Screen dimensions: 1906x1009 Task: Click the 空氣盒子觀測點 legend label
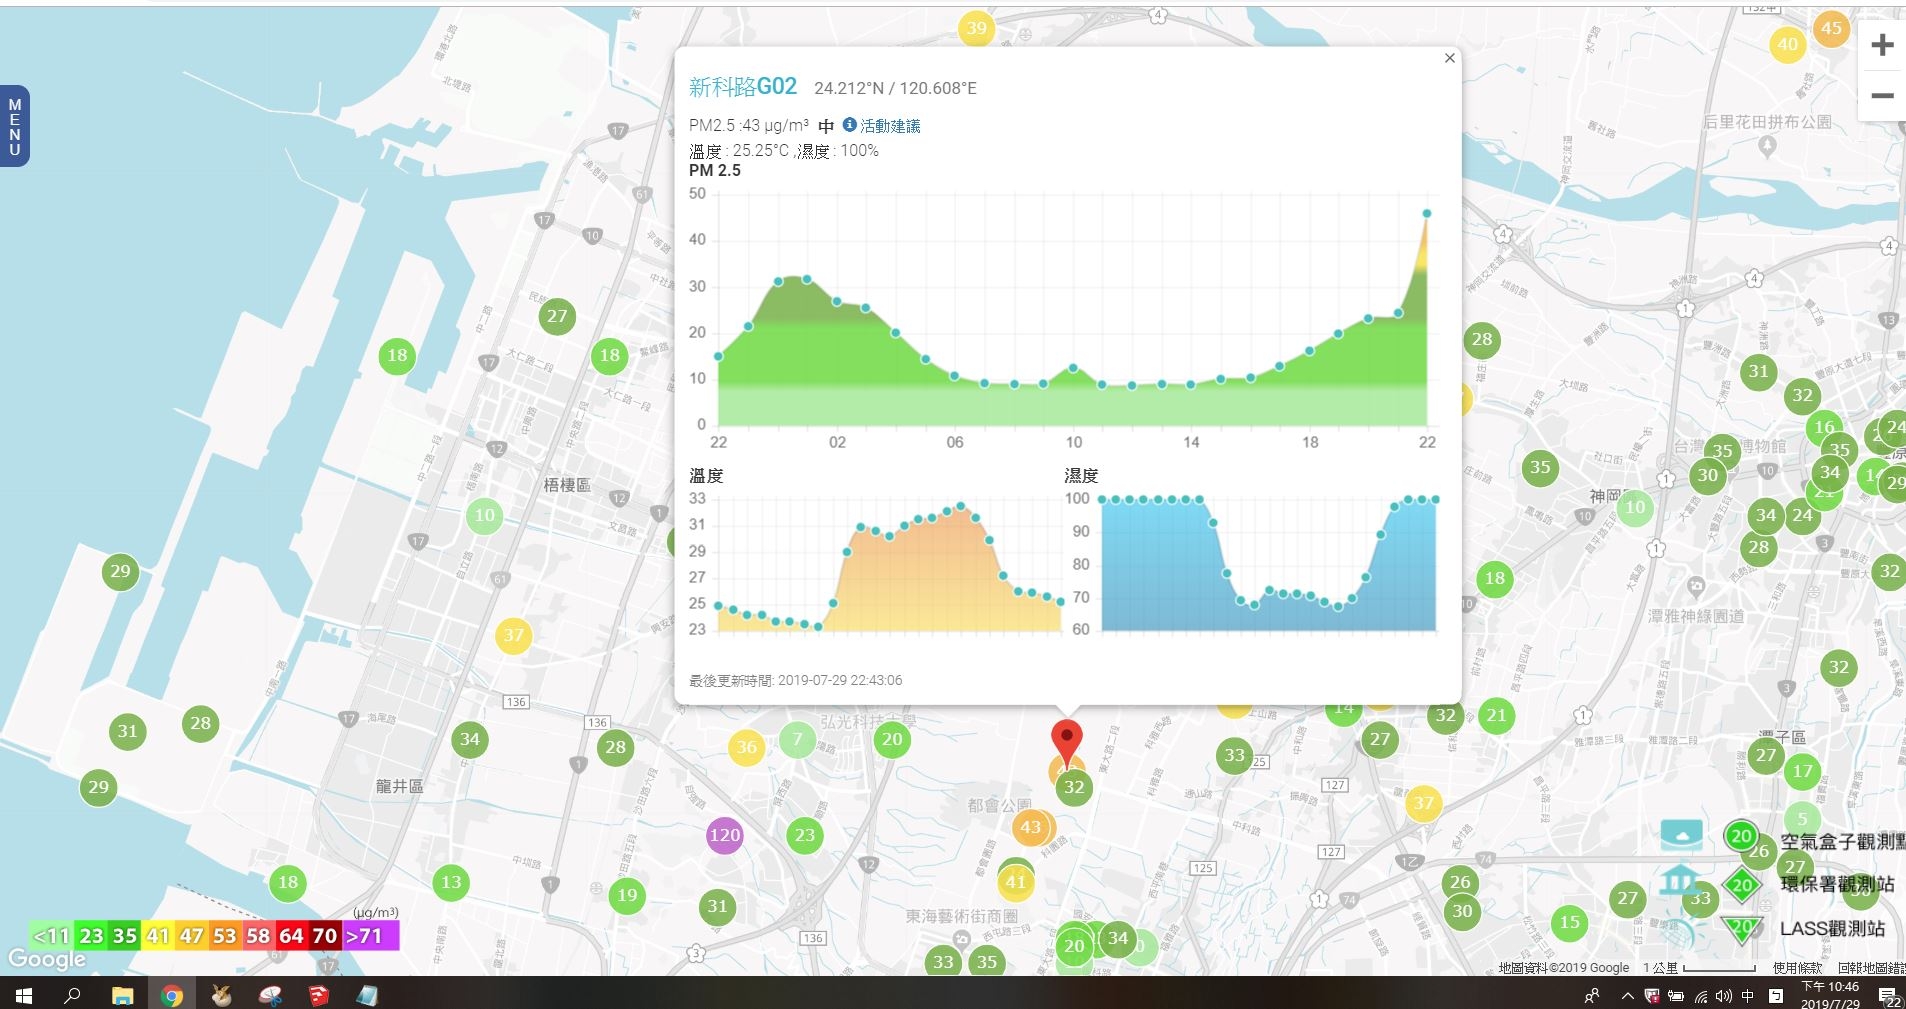click(1842, 842)
